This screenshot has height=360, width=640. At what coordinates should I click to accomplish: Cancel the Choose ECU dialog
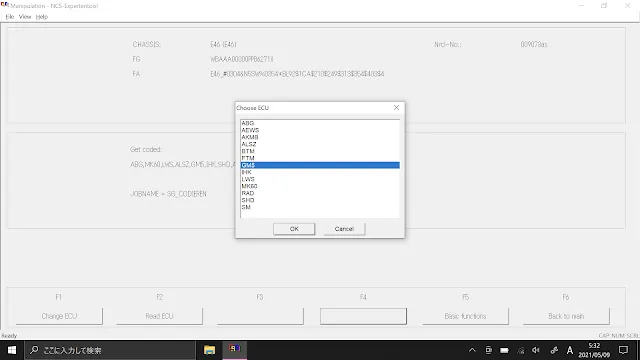[x=344, y=229]
